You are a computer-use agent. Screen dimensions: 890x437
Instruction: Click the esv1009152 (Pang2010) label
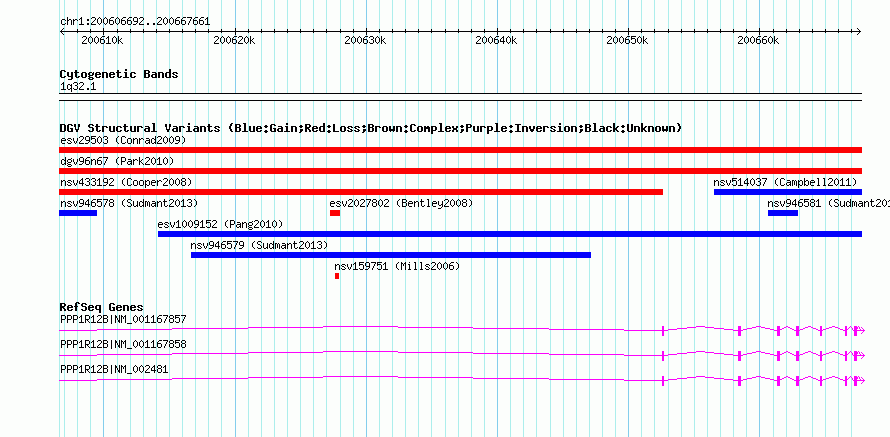[220, 224]
